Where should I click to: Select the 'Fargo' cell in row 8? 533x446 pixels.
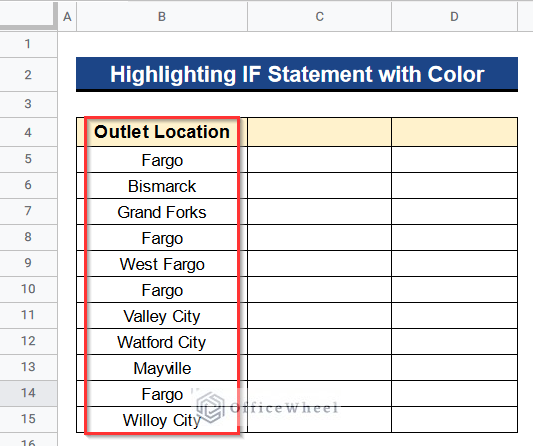click(162, 238)
